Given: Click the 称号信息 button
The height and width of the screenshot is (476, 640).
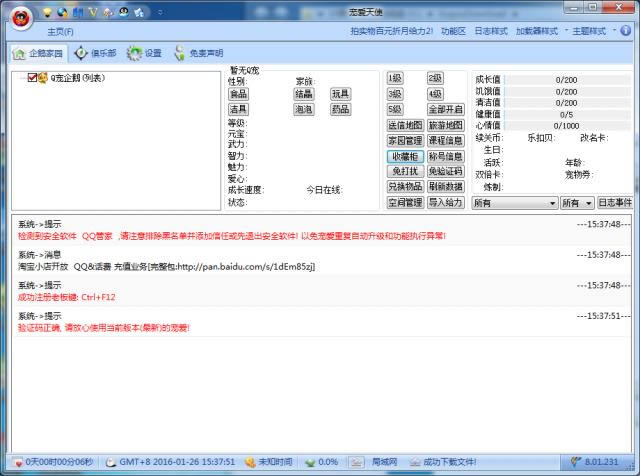Looking at the screenshot, I should click(446, 157).
